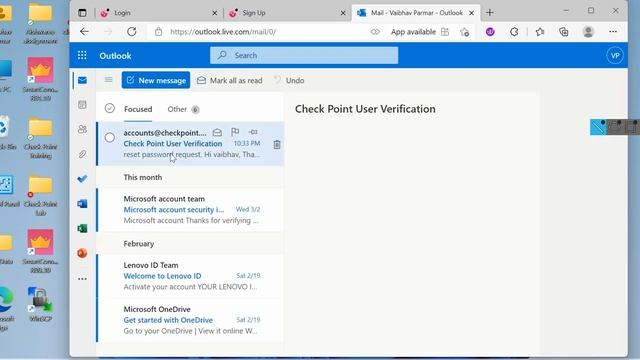This screenshot has height=360, width=640.
Task: Click App available install button
Action: point(420,32)
